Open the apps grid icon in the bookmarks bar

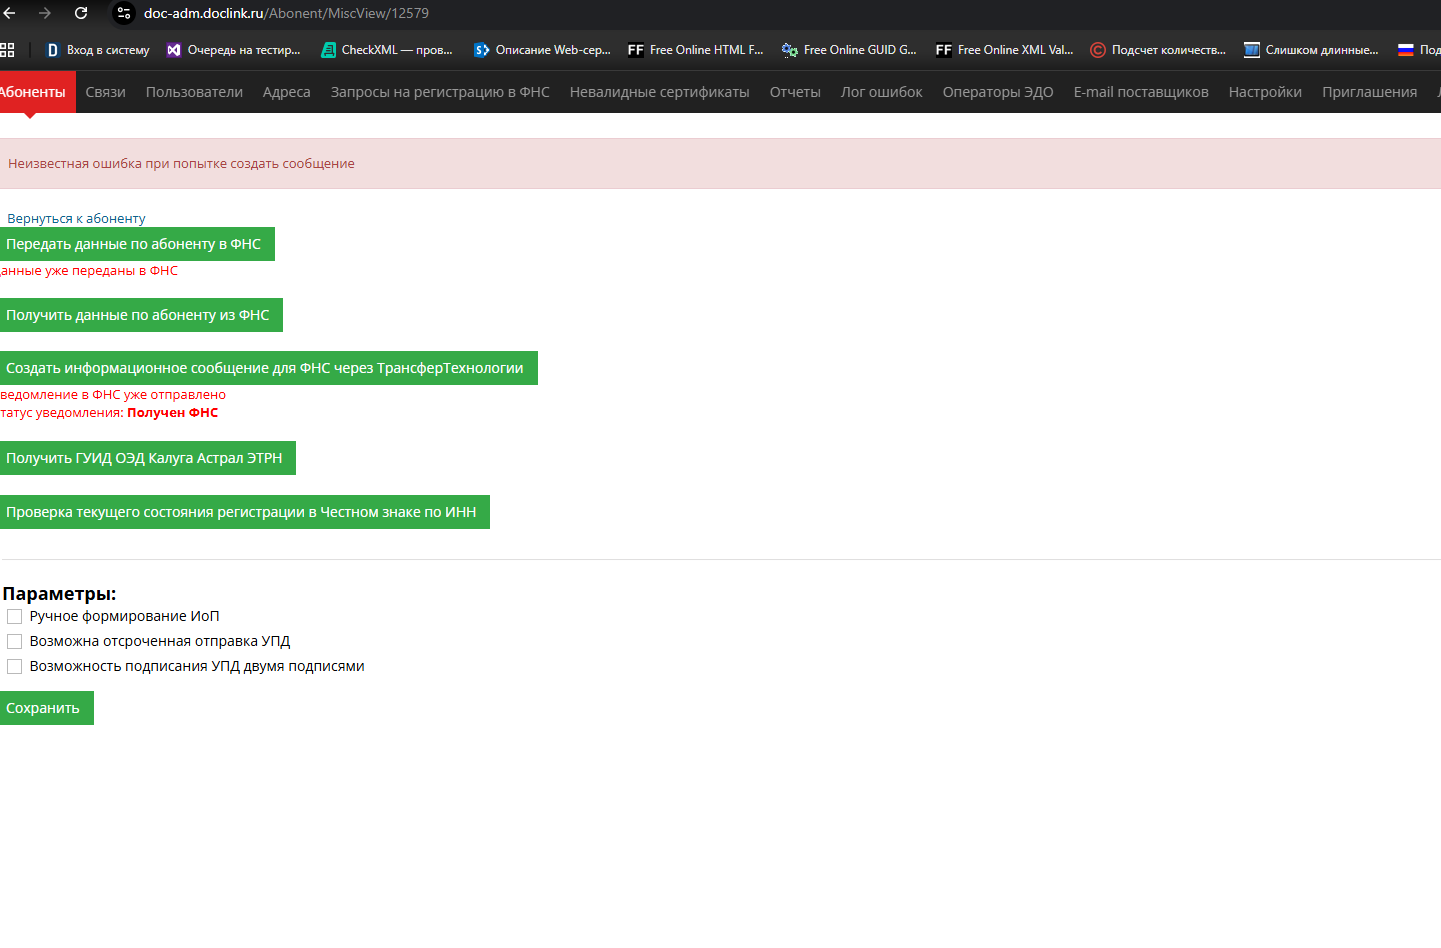8,49
